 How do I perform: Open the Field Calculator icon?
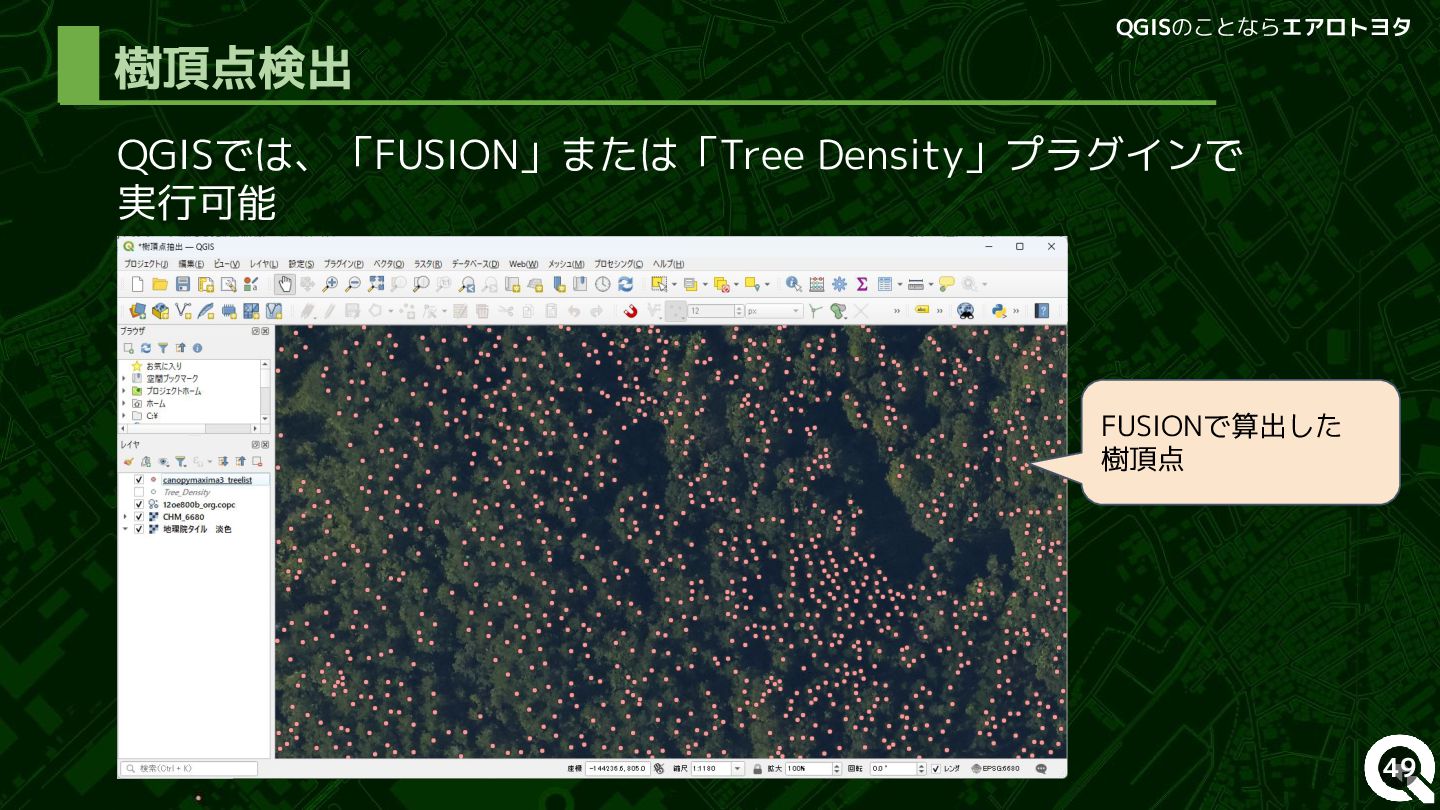[x=817, y=285]
